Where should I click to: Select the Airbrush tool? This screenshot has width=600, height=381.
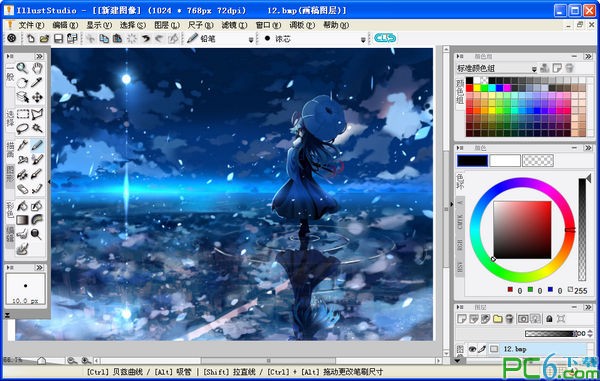23,160
